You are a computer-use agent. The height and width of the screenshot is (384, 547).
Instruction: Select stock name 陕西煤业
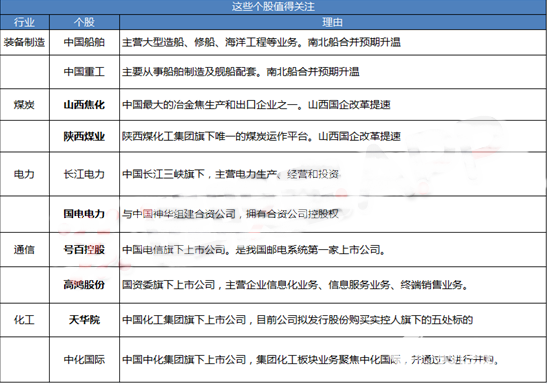tap(84, 136)
